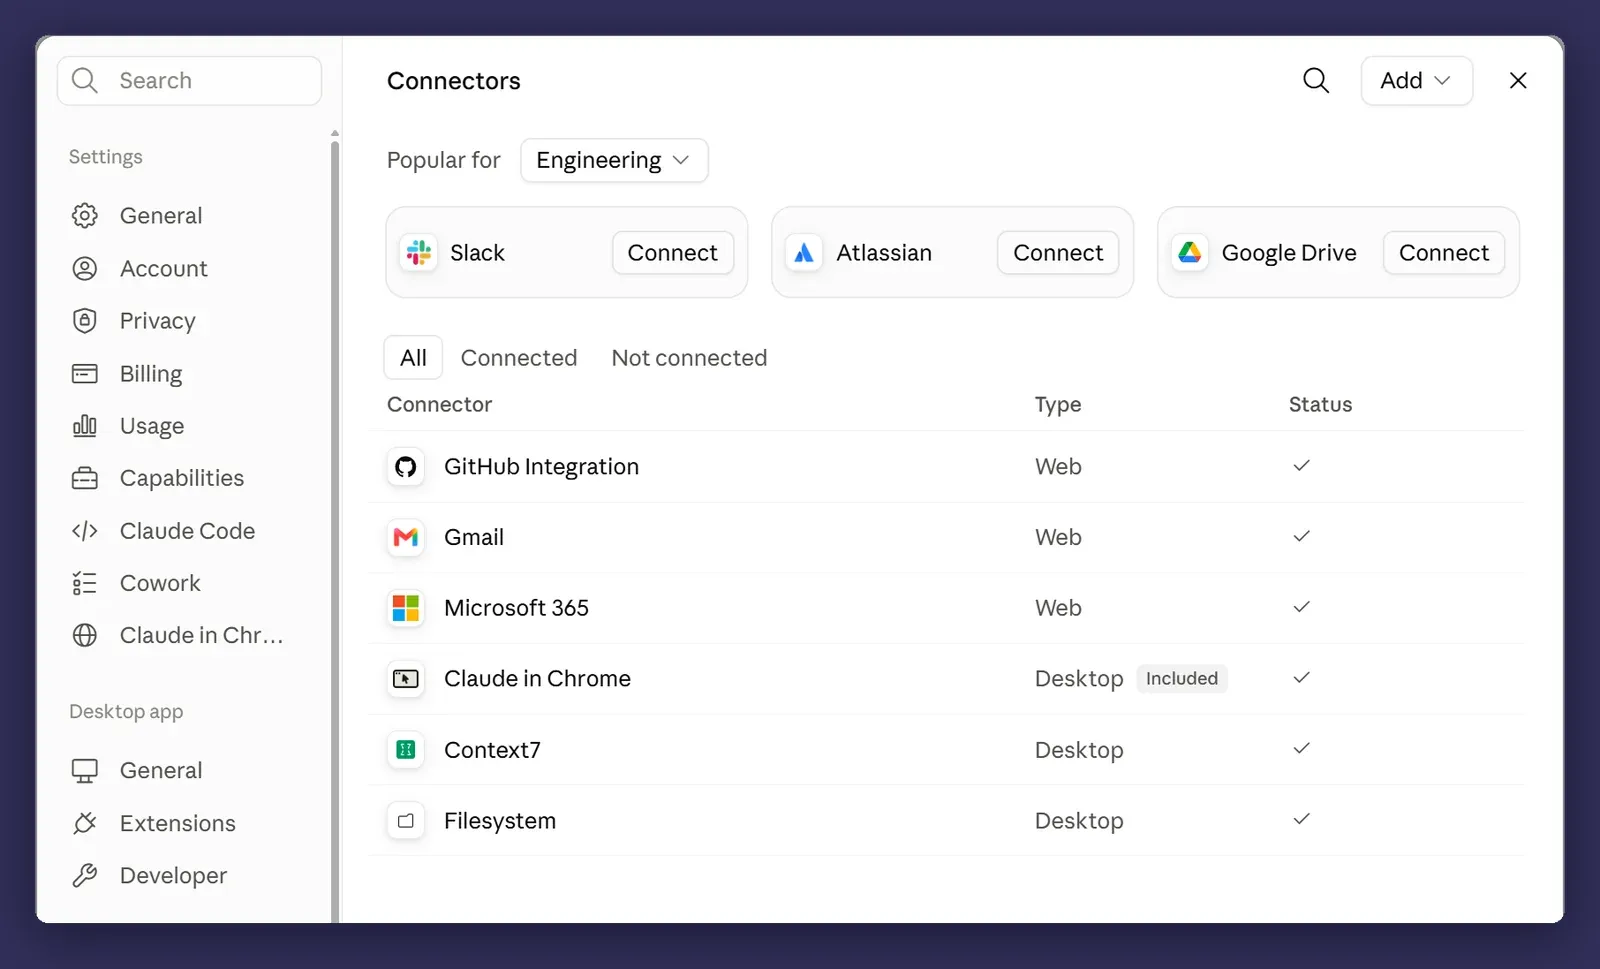Open Billing settings

point(151,374)
